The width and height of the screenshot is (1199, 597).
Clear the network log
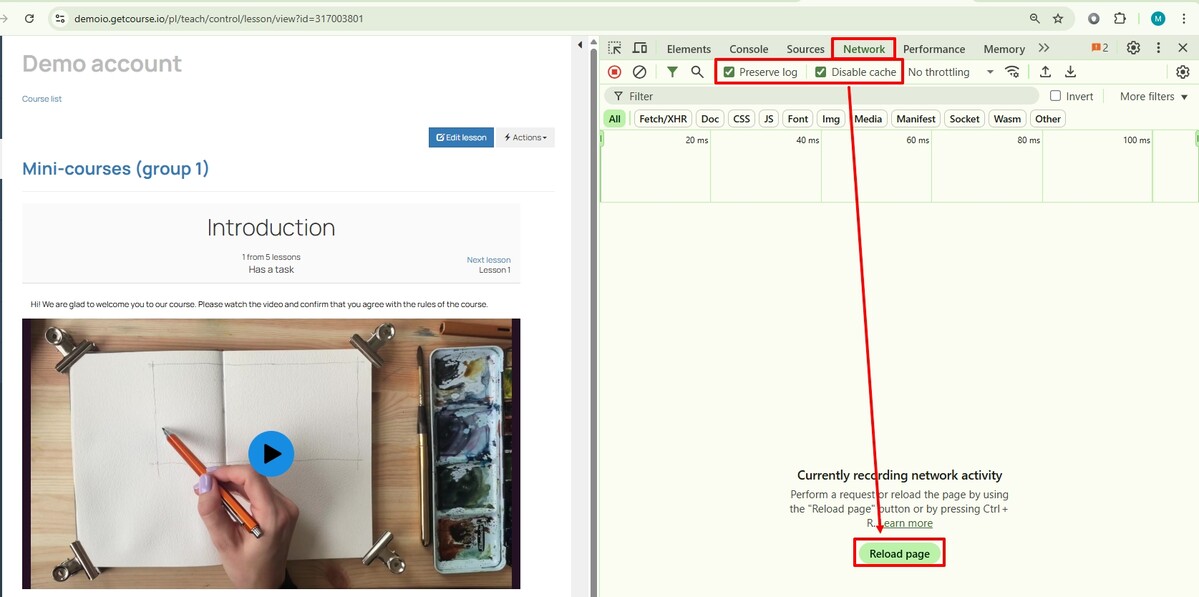click(x=640, y=72)
